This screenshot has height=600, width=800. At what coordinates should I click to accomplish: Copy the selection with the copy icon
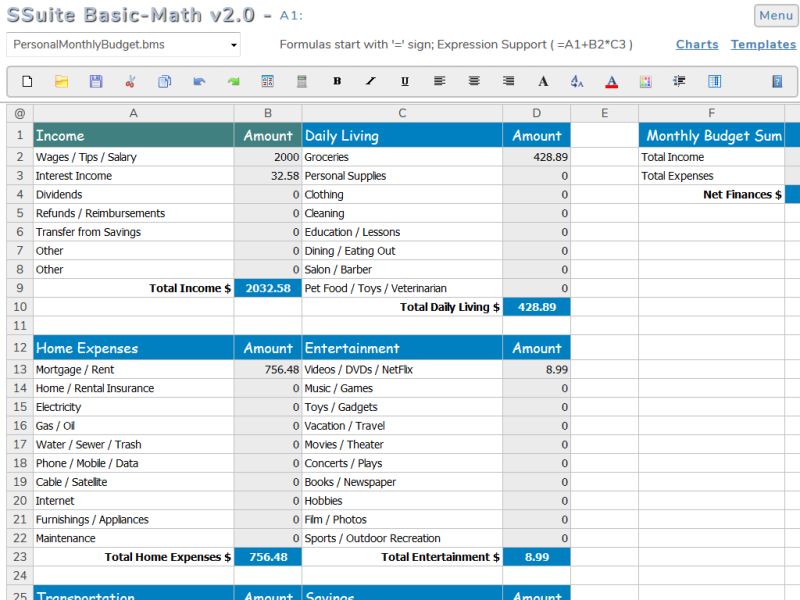163,81
